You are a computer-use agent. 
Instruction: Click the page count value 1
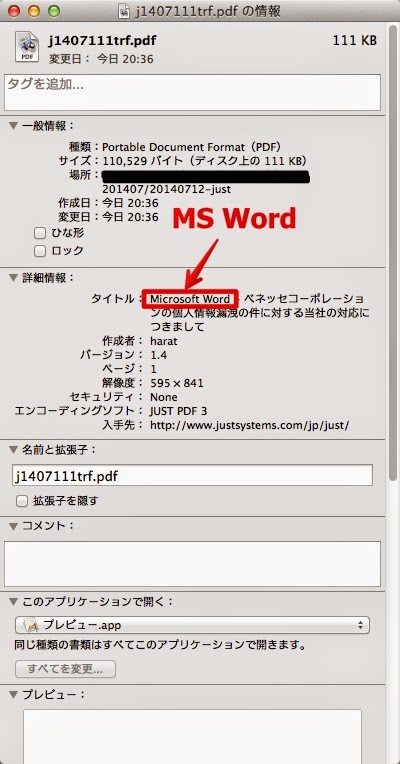152,369
